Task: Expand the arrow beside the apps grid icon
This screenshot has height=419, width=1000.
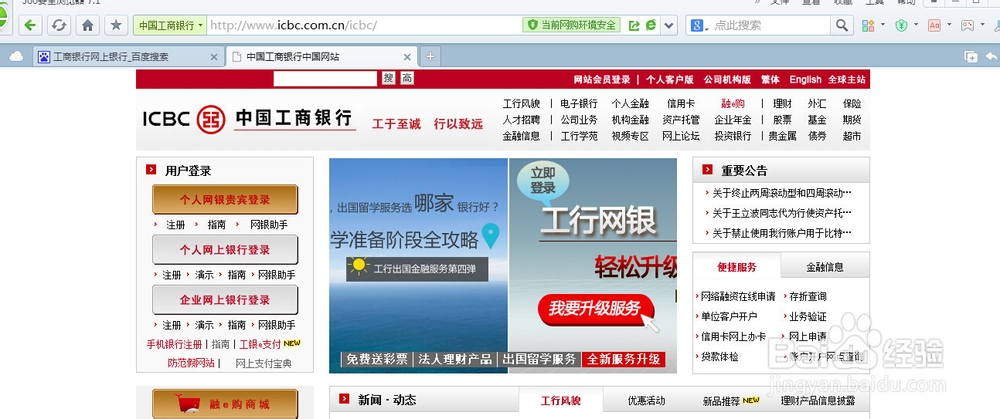Action: tap(883, 26)
